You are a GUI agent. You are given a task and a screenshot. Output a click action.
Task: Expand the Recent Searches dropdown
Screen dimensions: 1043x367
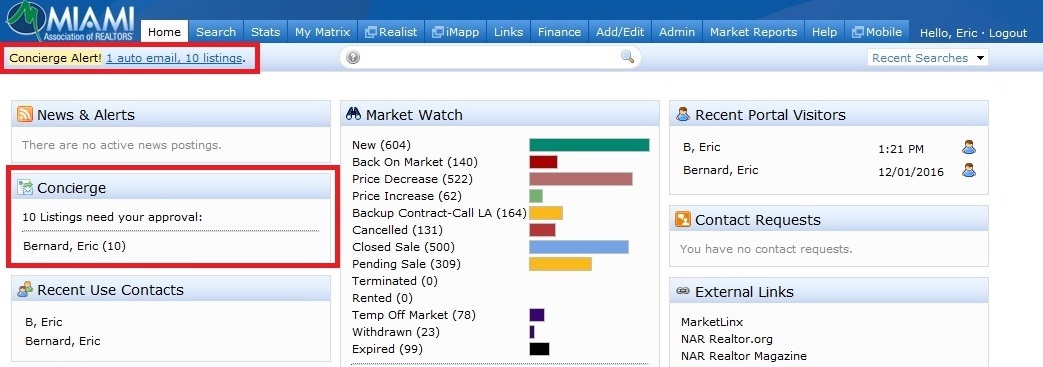point(928,58)
